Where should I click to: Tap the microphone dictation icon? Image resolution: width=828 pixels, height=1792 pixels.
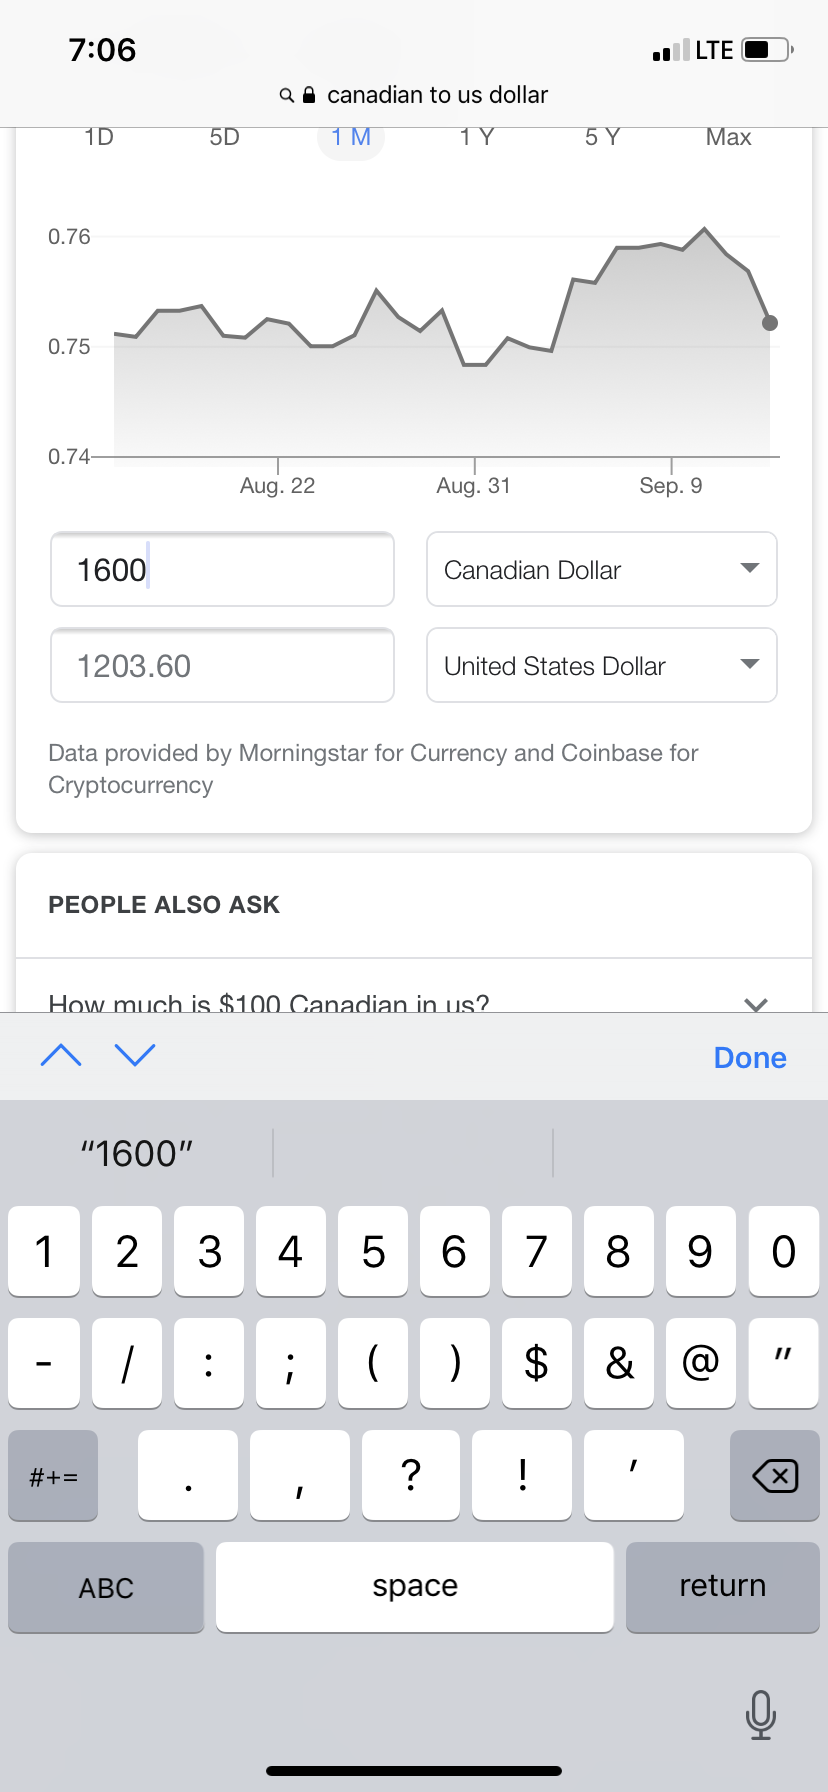[x=760, y=1714]
